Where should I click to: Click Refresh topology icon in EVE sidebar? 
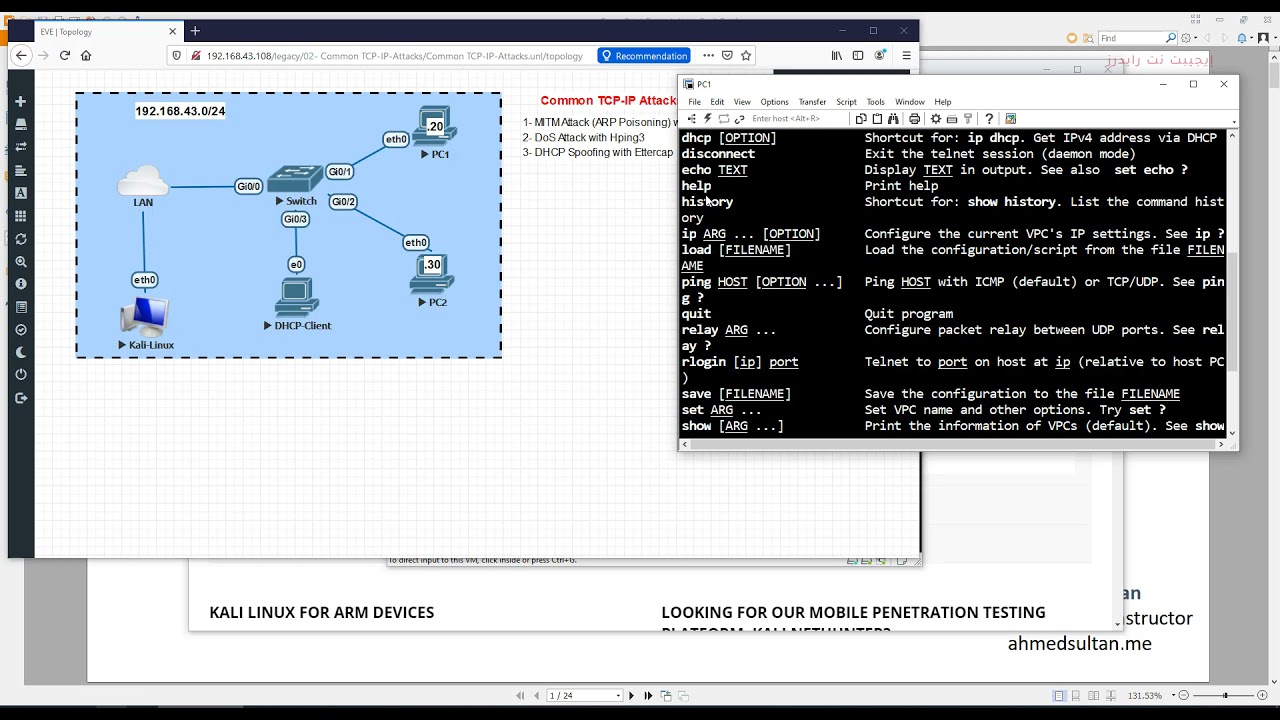click(x=20, y=239)
